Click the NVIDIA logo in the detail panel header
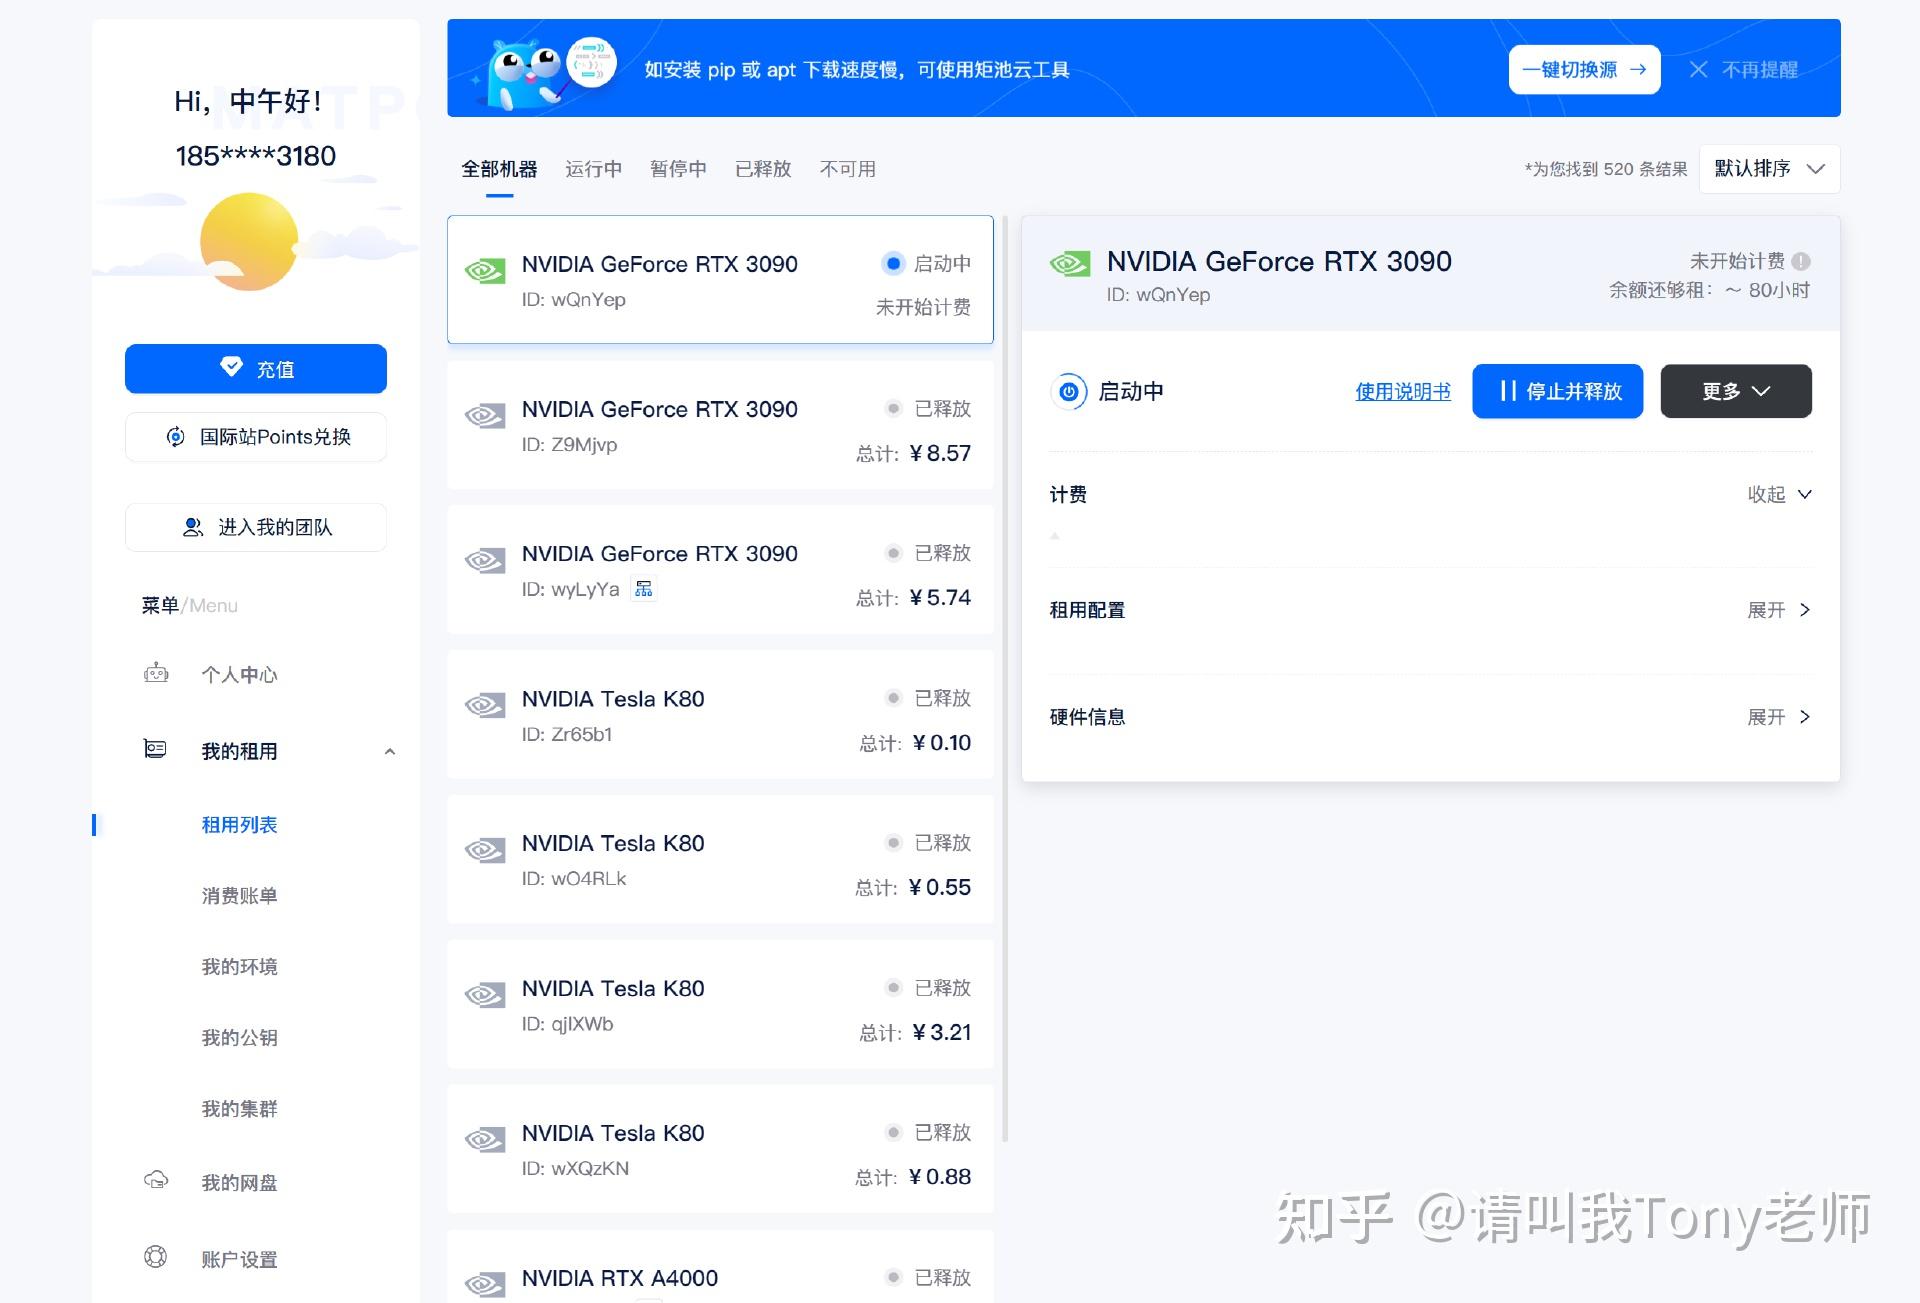This screenshot has width=1920, height=1303. click(x=1070, y=264)
